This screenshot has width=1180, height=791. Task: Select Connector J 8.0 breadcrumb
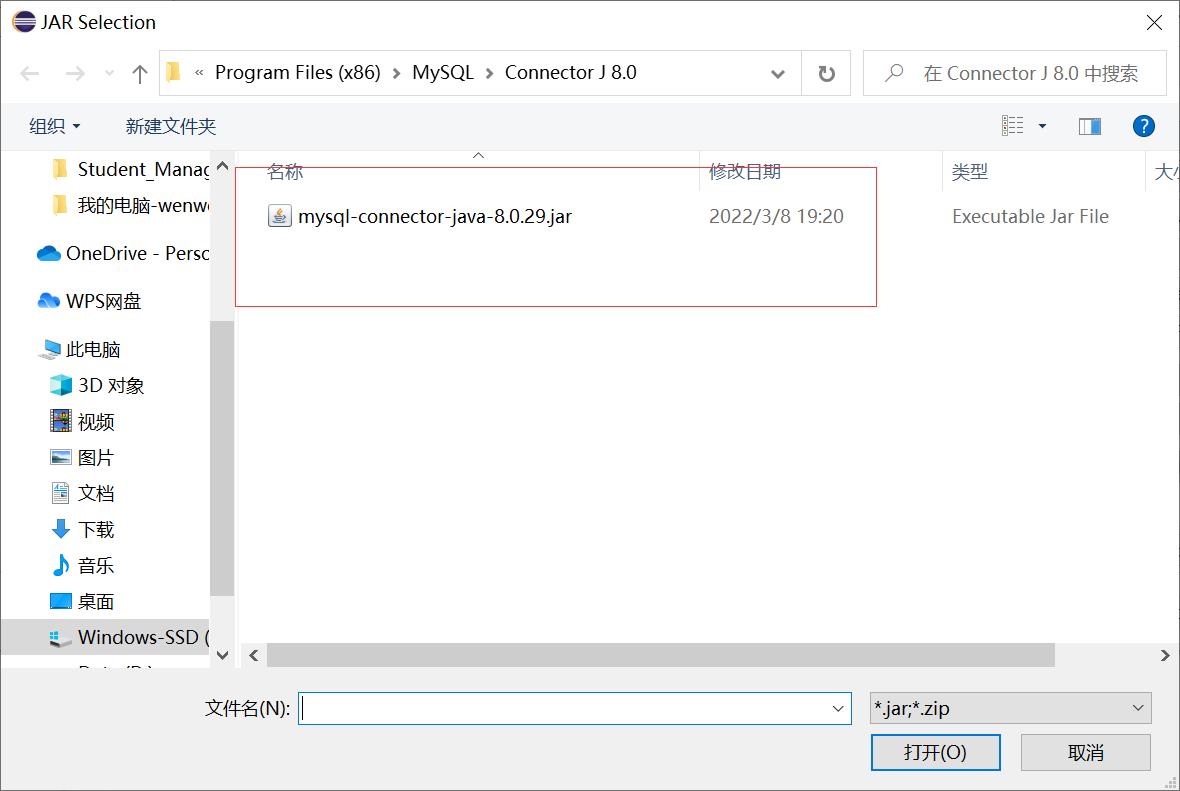pyautogui.click(x=570, y=72)
